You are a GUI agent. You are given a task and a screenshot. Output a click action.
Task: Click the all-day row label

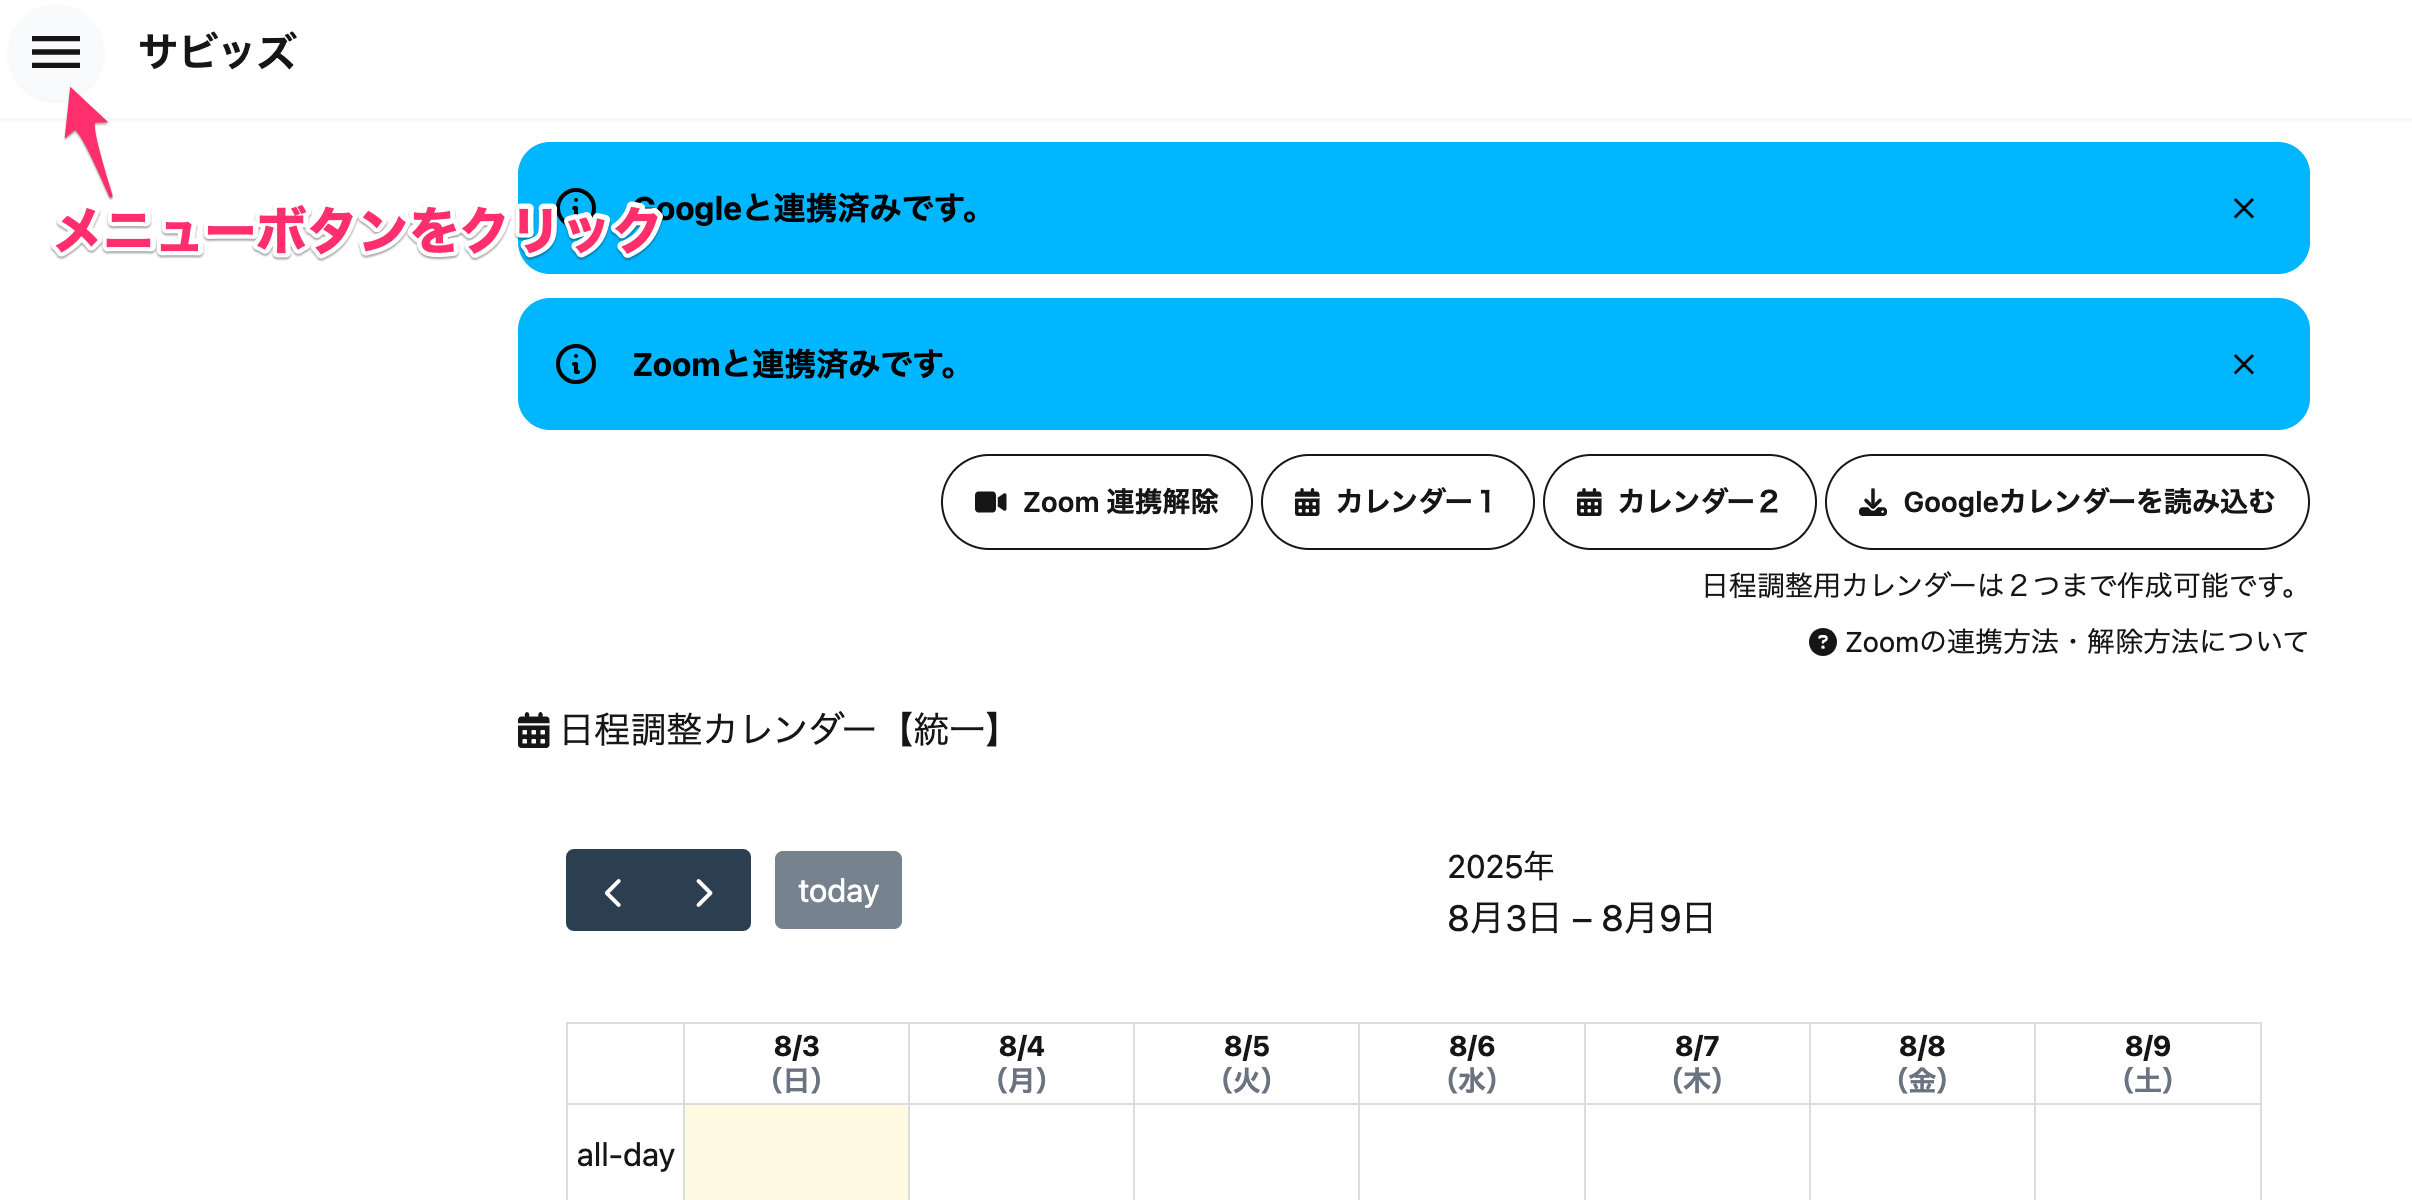(x=625, y=1155)
